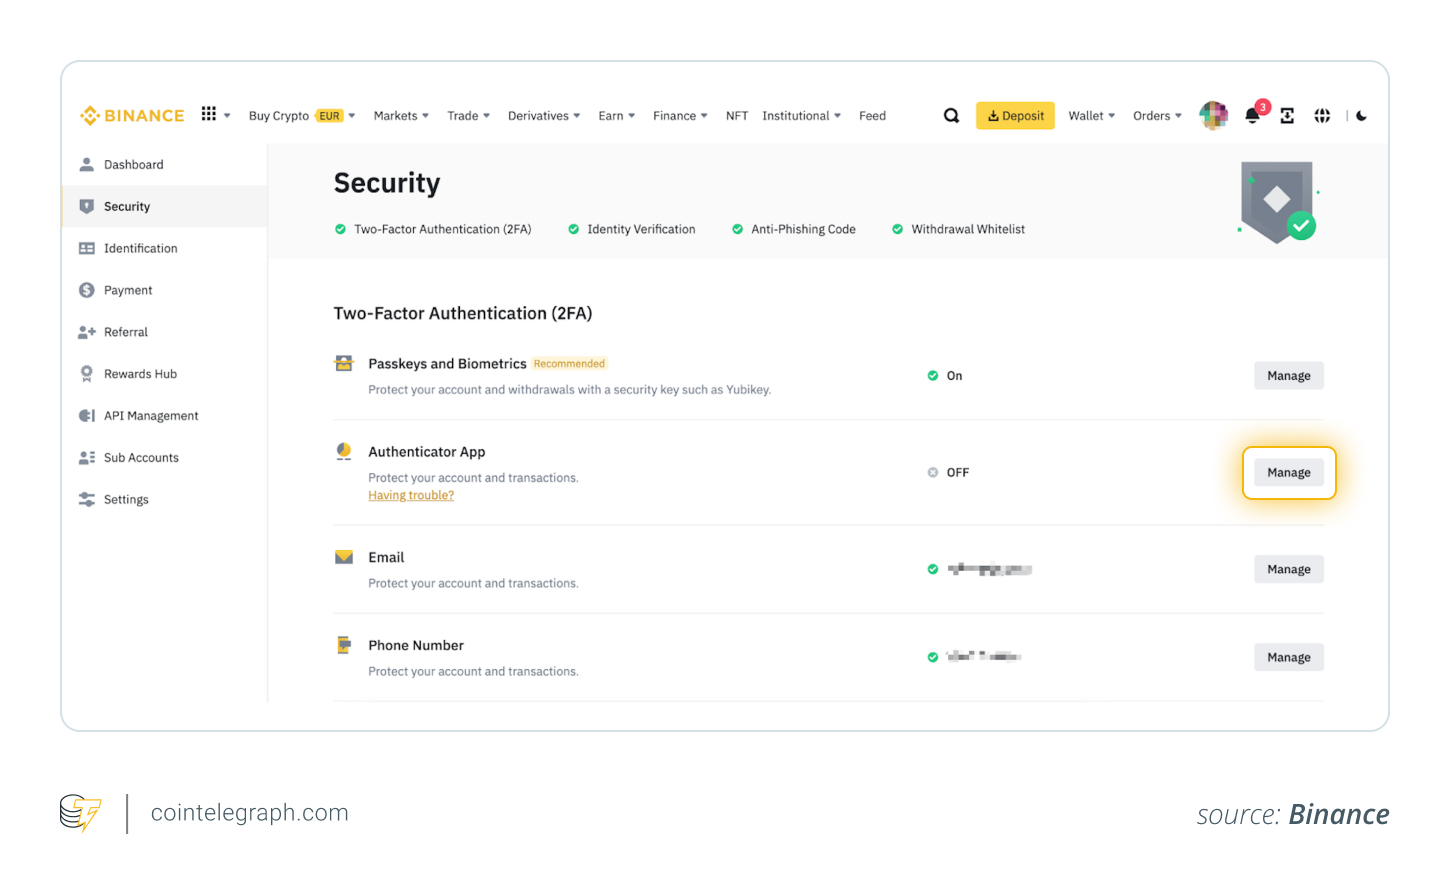Open the apps grid menu icon

pos(209,114)
